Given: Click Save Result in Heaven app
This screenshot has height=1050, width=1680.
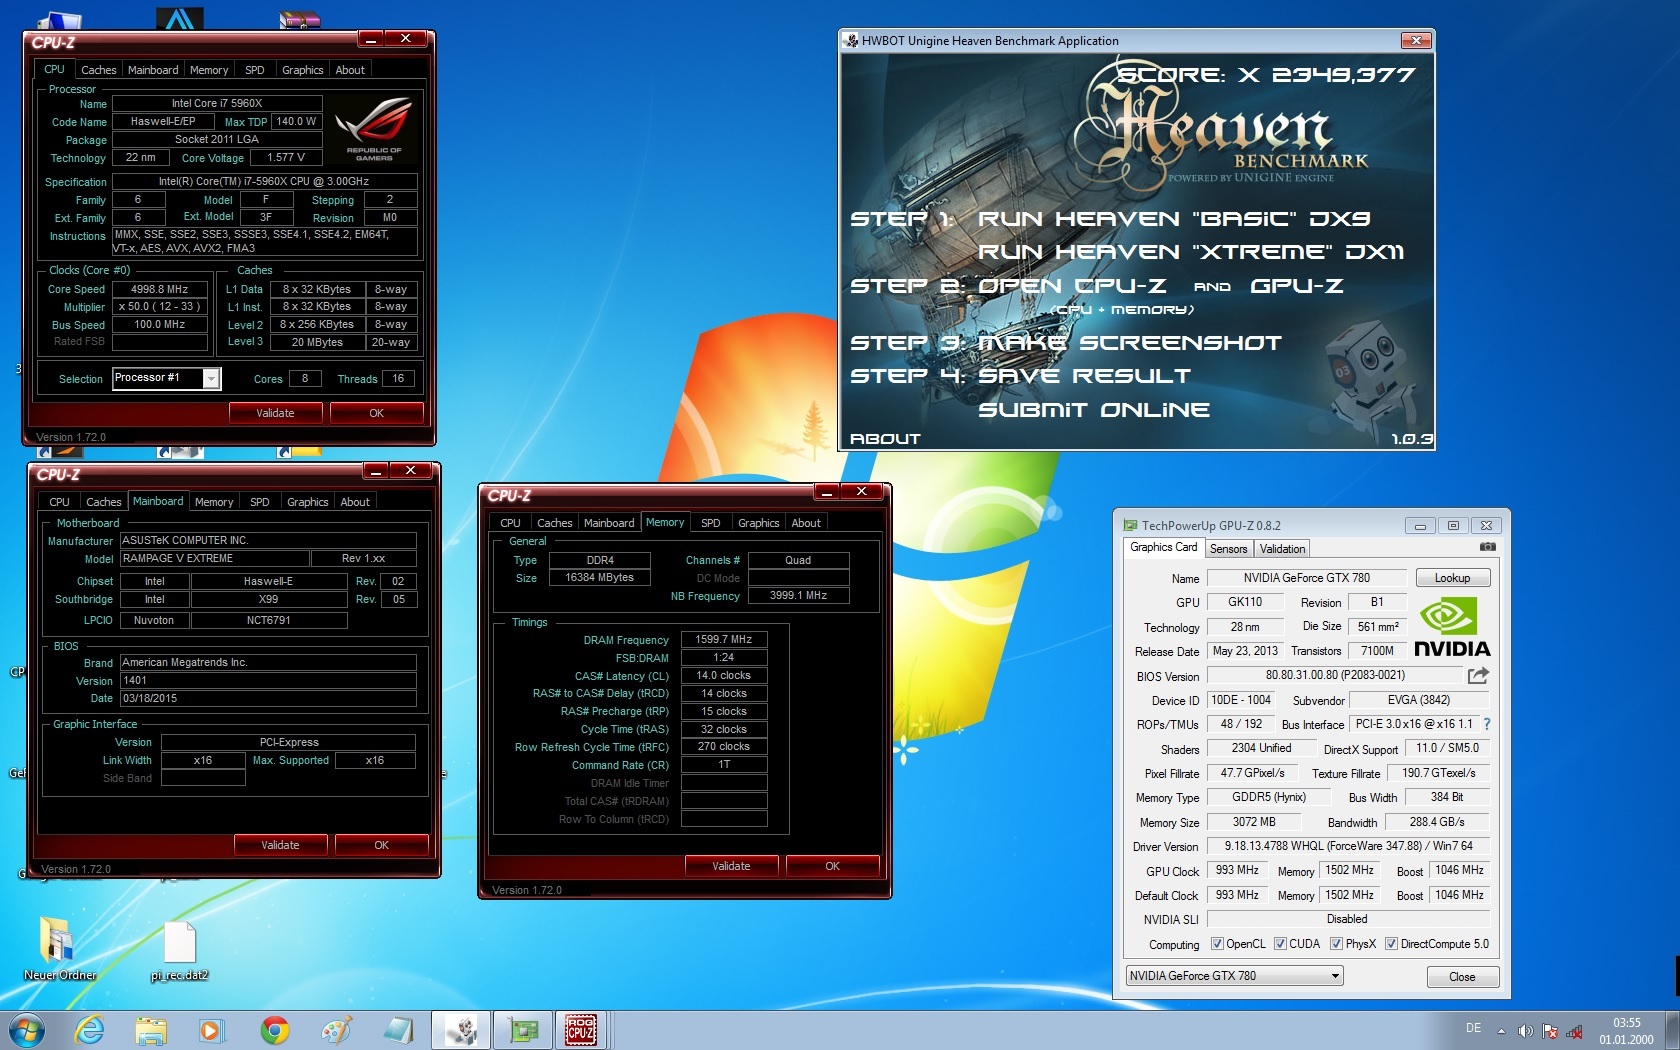Looking at the screenshot, I should [1084, 376].
